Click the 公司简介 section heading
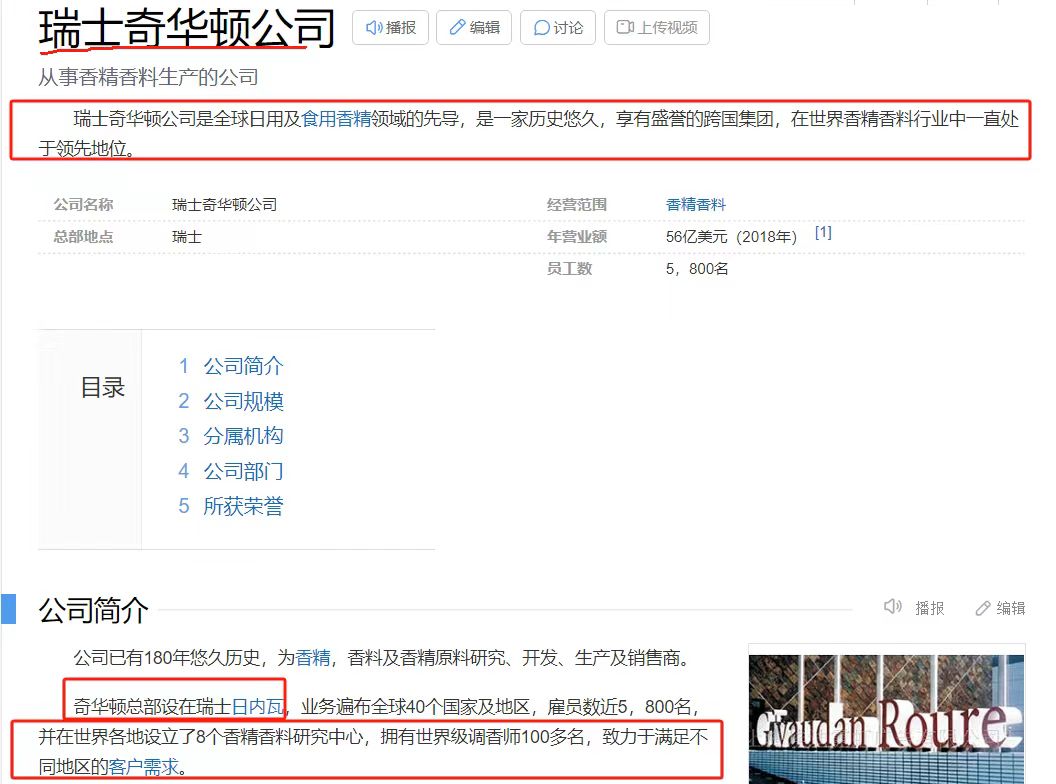Viewport: 1056px width, 784px height. click(x=93, y=610)
